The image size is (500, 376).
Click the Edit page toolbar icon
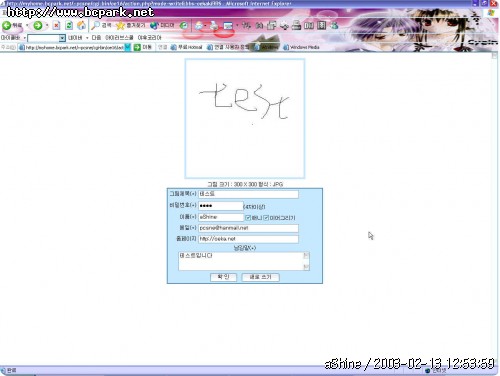click(228, 25)
